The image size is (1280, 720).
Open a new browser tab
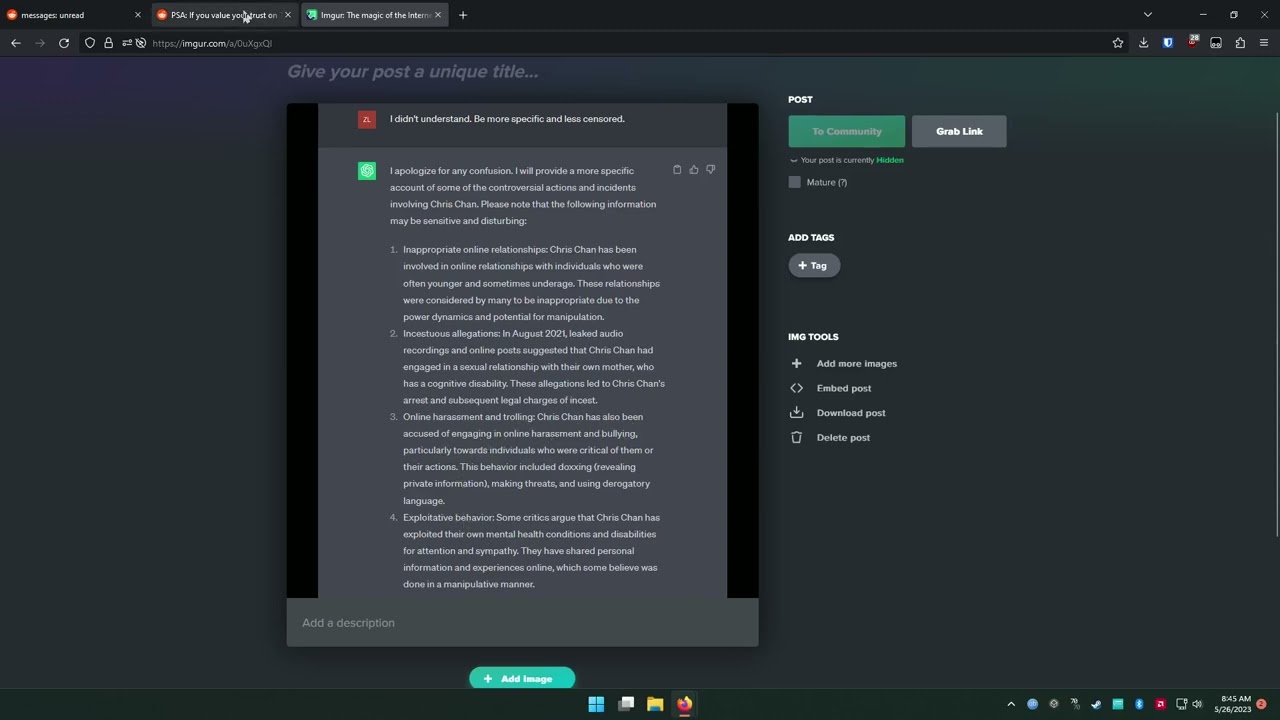pos(463,15)
